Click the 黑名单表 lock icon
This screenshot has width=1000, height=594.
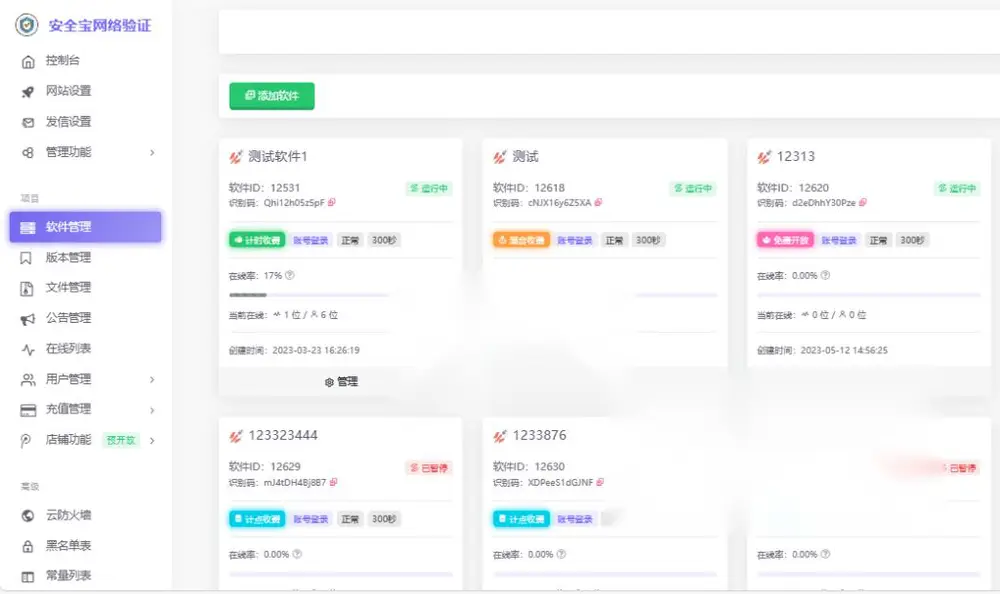[28, 546]
